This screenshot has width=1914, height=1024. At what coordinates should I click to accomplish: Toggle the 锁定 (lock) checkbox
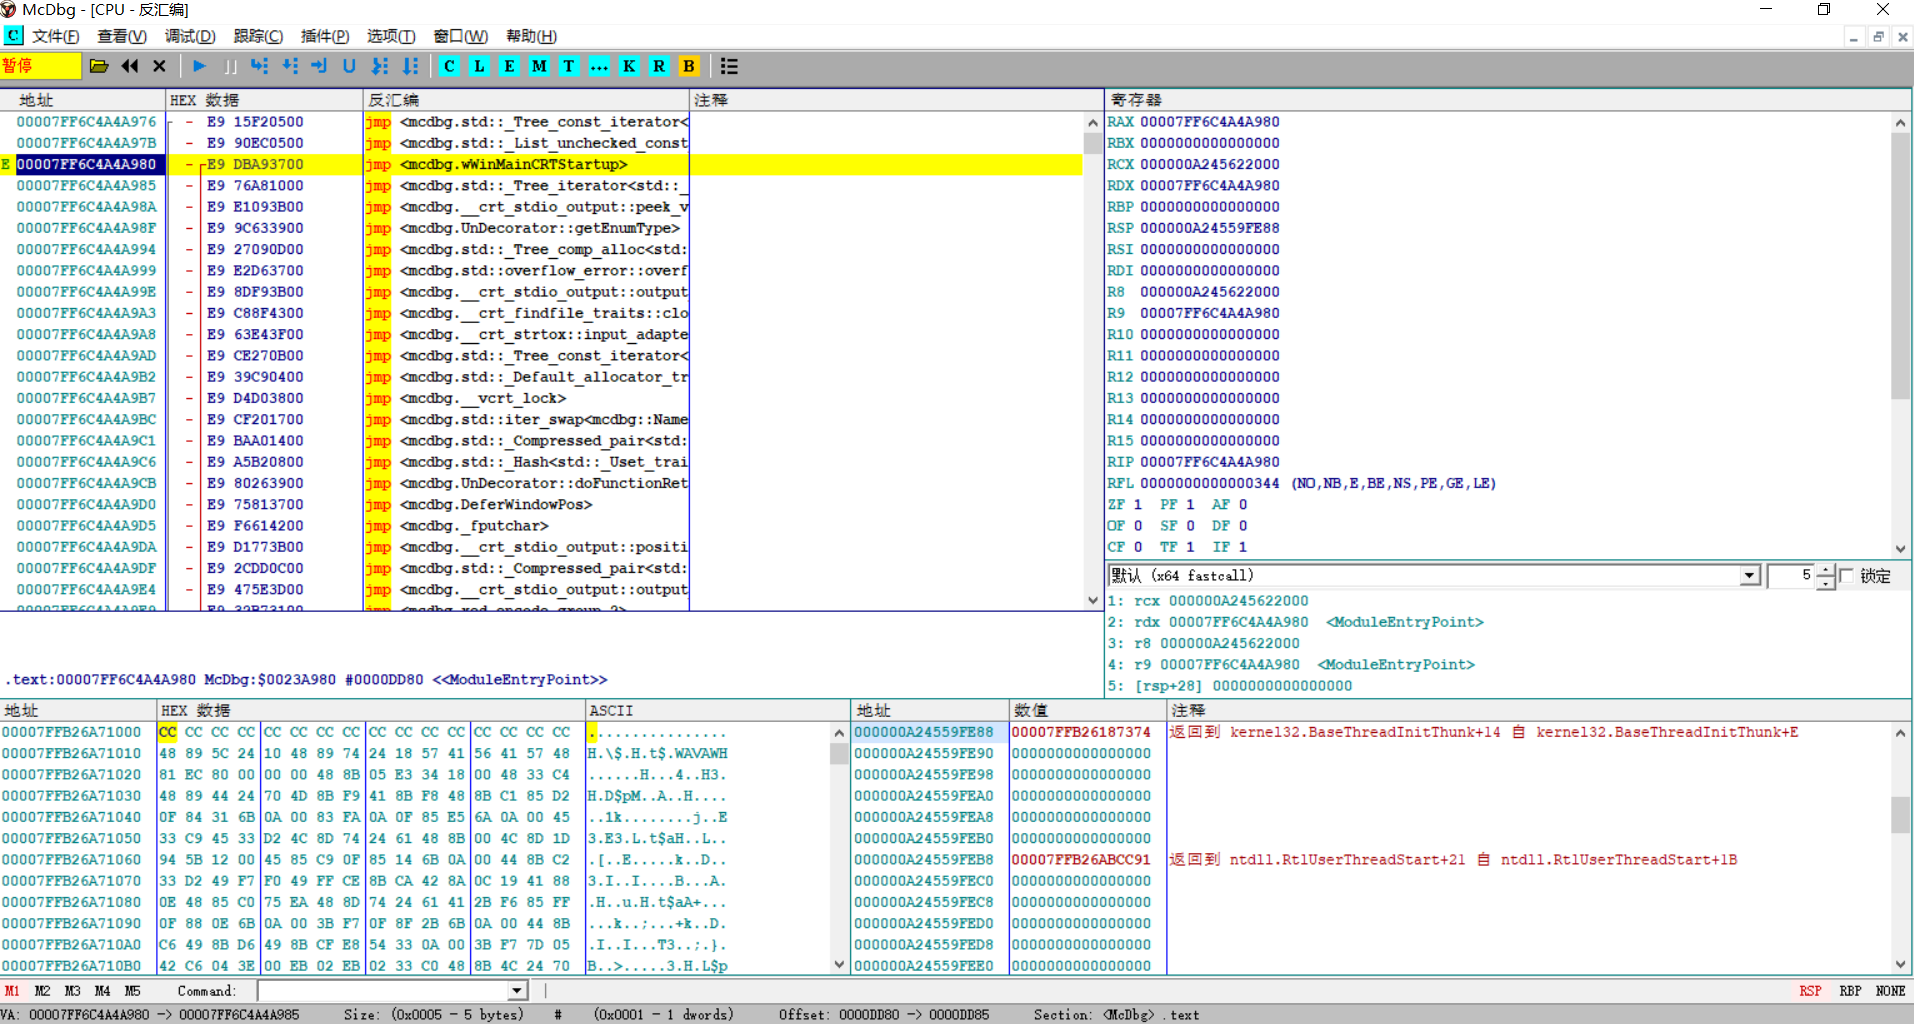[x=1846, y=576]
